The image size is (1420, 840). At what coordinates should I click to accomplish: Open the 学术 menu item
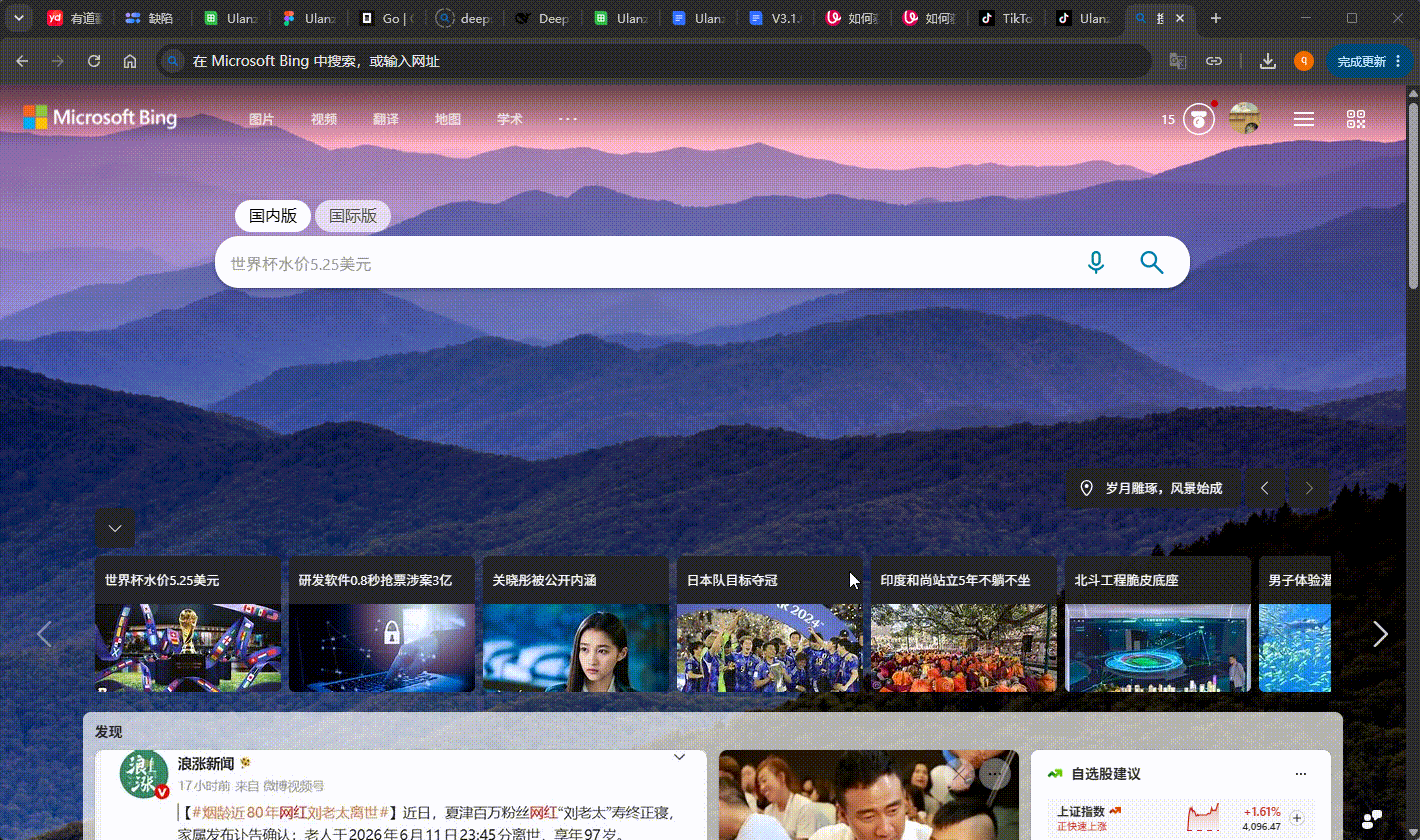(x=510, y=119)
